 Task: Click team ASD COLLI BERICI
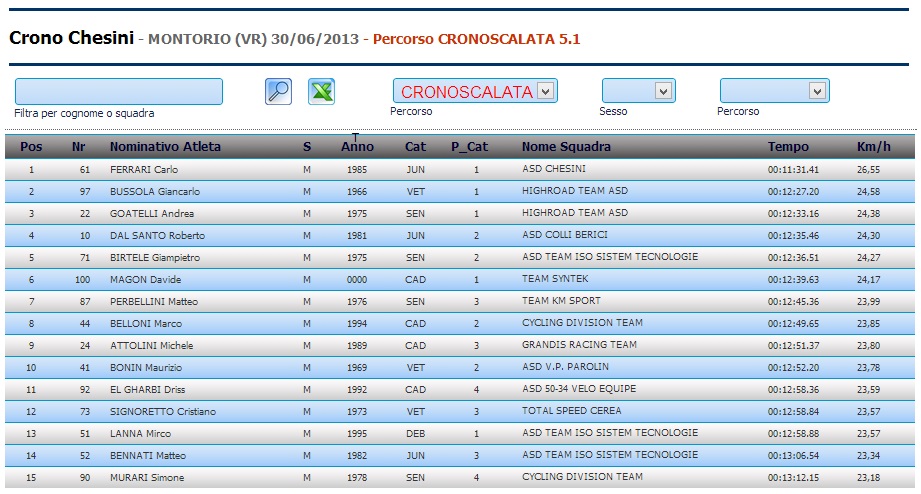565,234
